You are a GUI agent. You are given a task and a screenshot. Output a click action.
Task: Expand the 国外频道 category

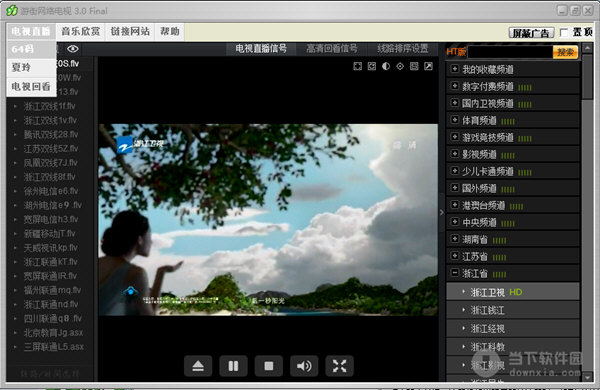513,188
